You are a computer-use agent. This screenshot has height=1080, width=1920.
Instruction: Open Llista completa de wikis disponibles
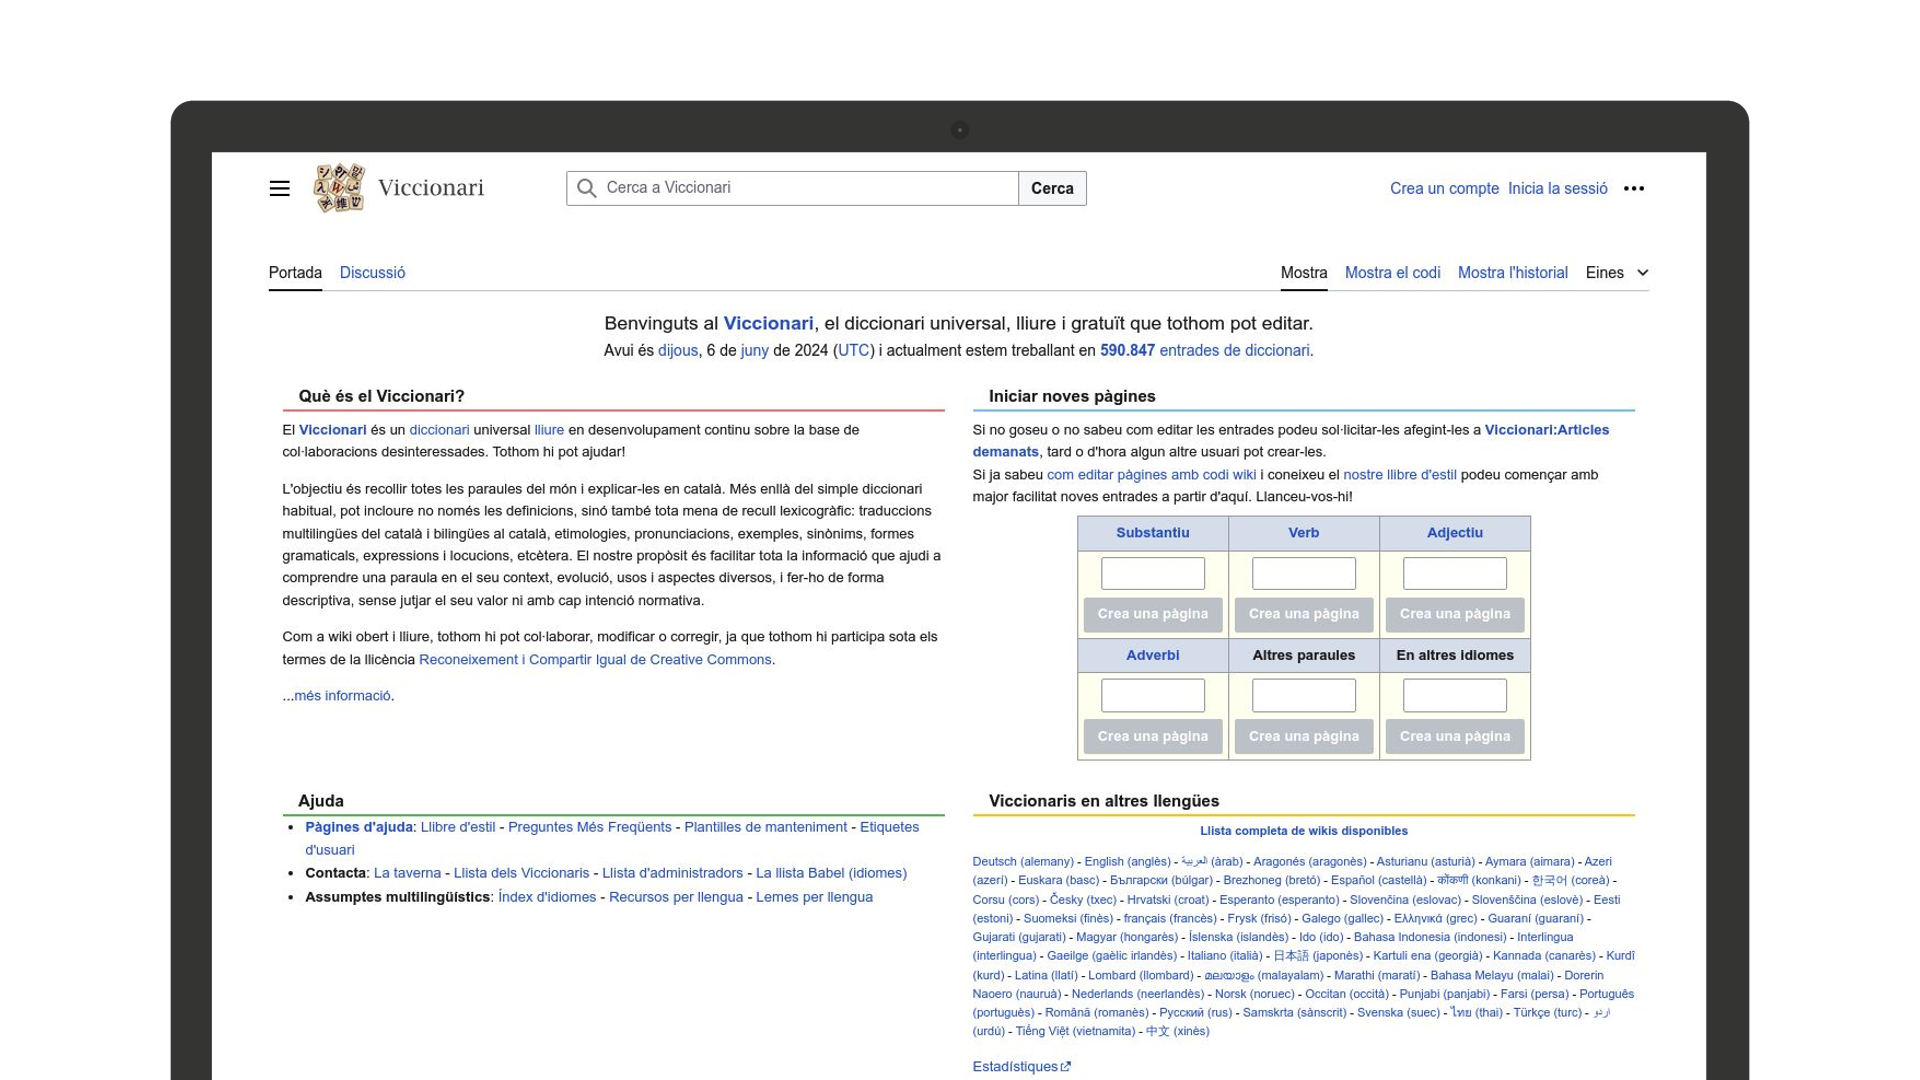[1304, 831]
